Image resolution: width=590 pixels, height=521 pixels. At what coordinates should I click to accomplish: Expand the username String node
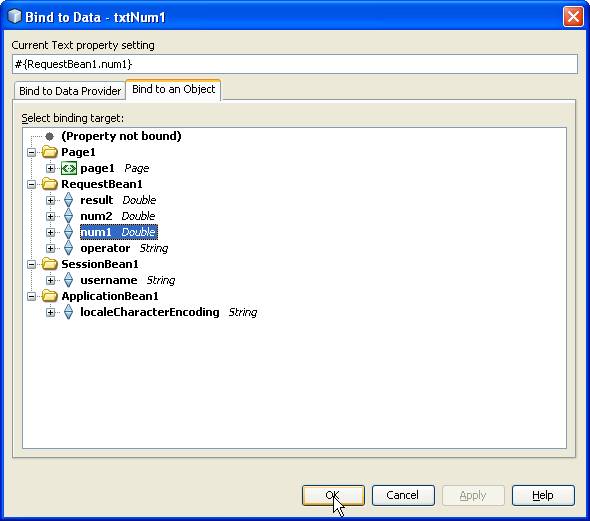[x=50, y=280]
